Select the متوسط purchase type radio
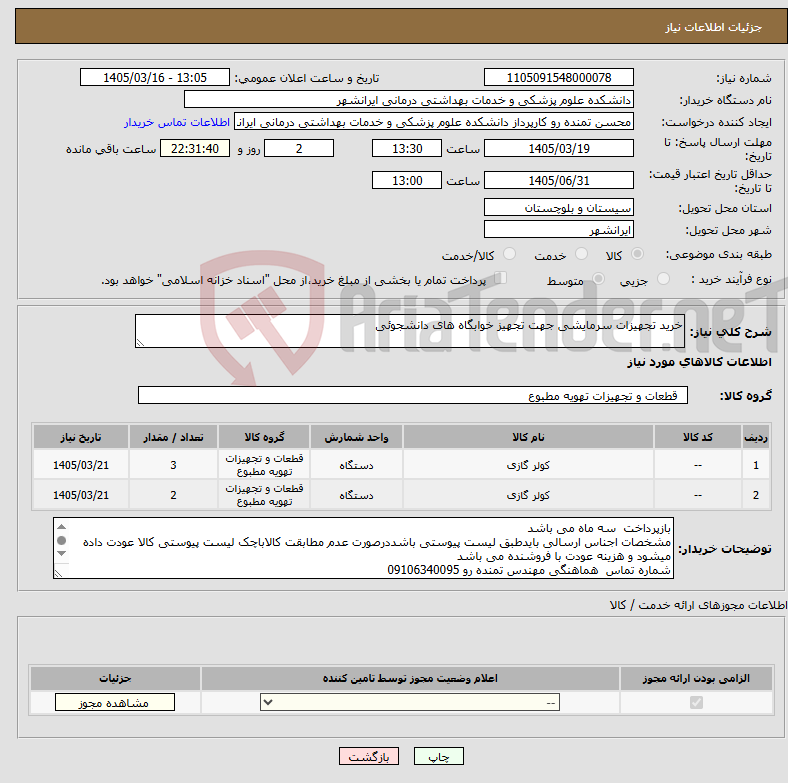This screenshot has width=788, height=783. (x=598, y=278)
